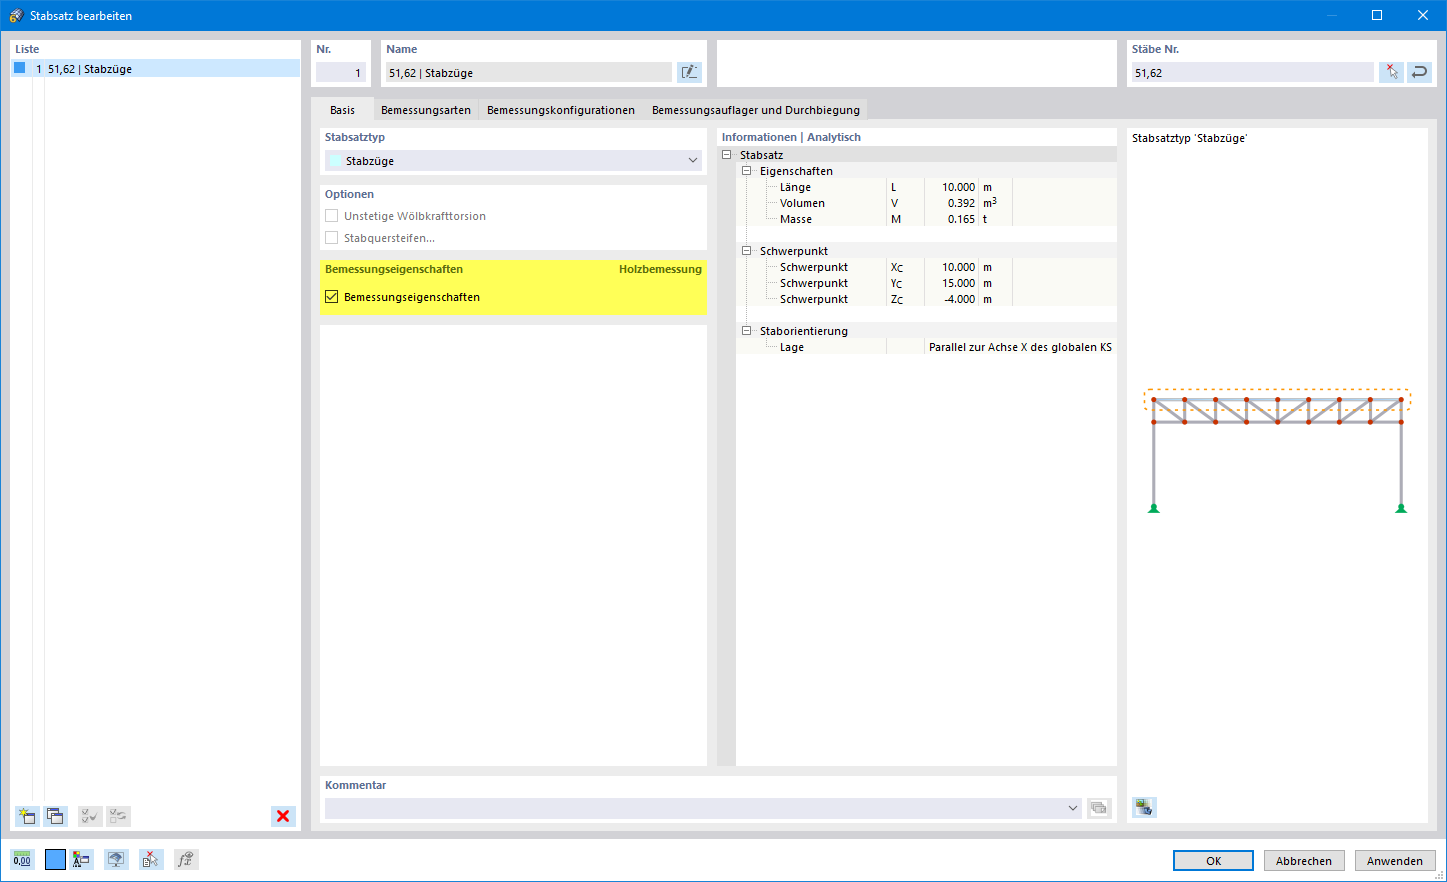This screenshot has width=1447, height=882.
Task: Open the Bemessungsarten tab
Action: (x=426, y=110)
